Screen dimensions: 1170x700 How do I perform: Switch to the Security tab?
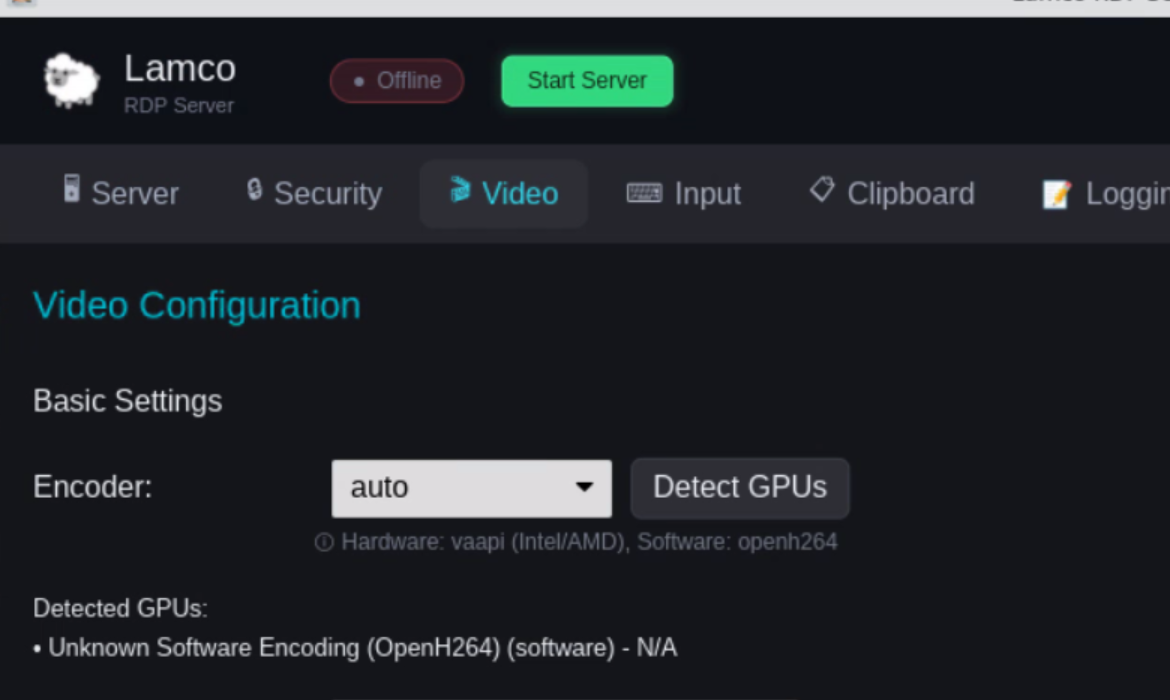tap(314, 193)
